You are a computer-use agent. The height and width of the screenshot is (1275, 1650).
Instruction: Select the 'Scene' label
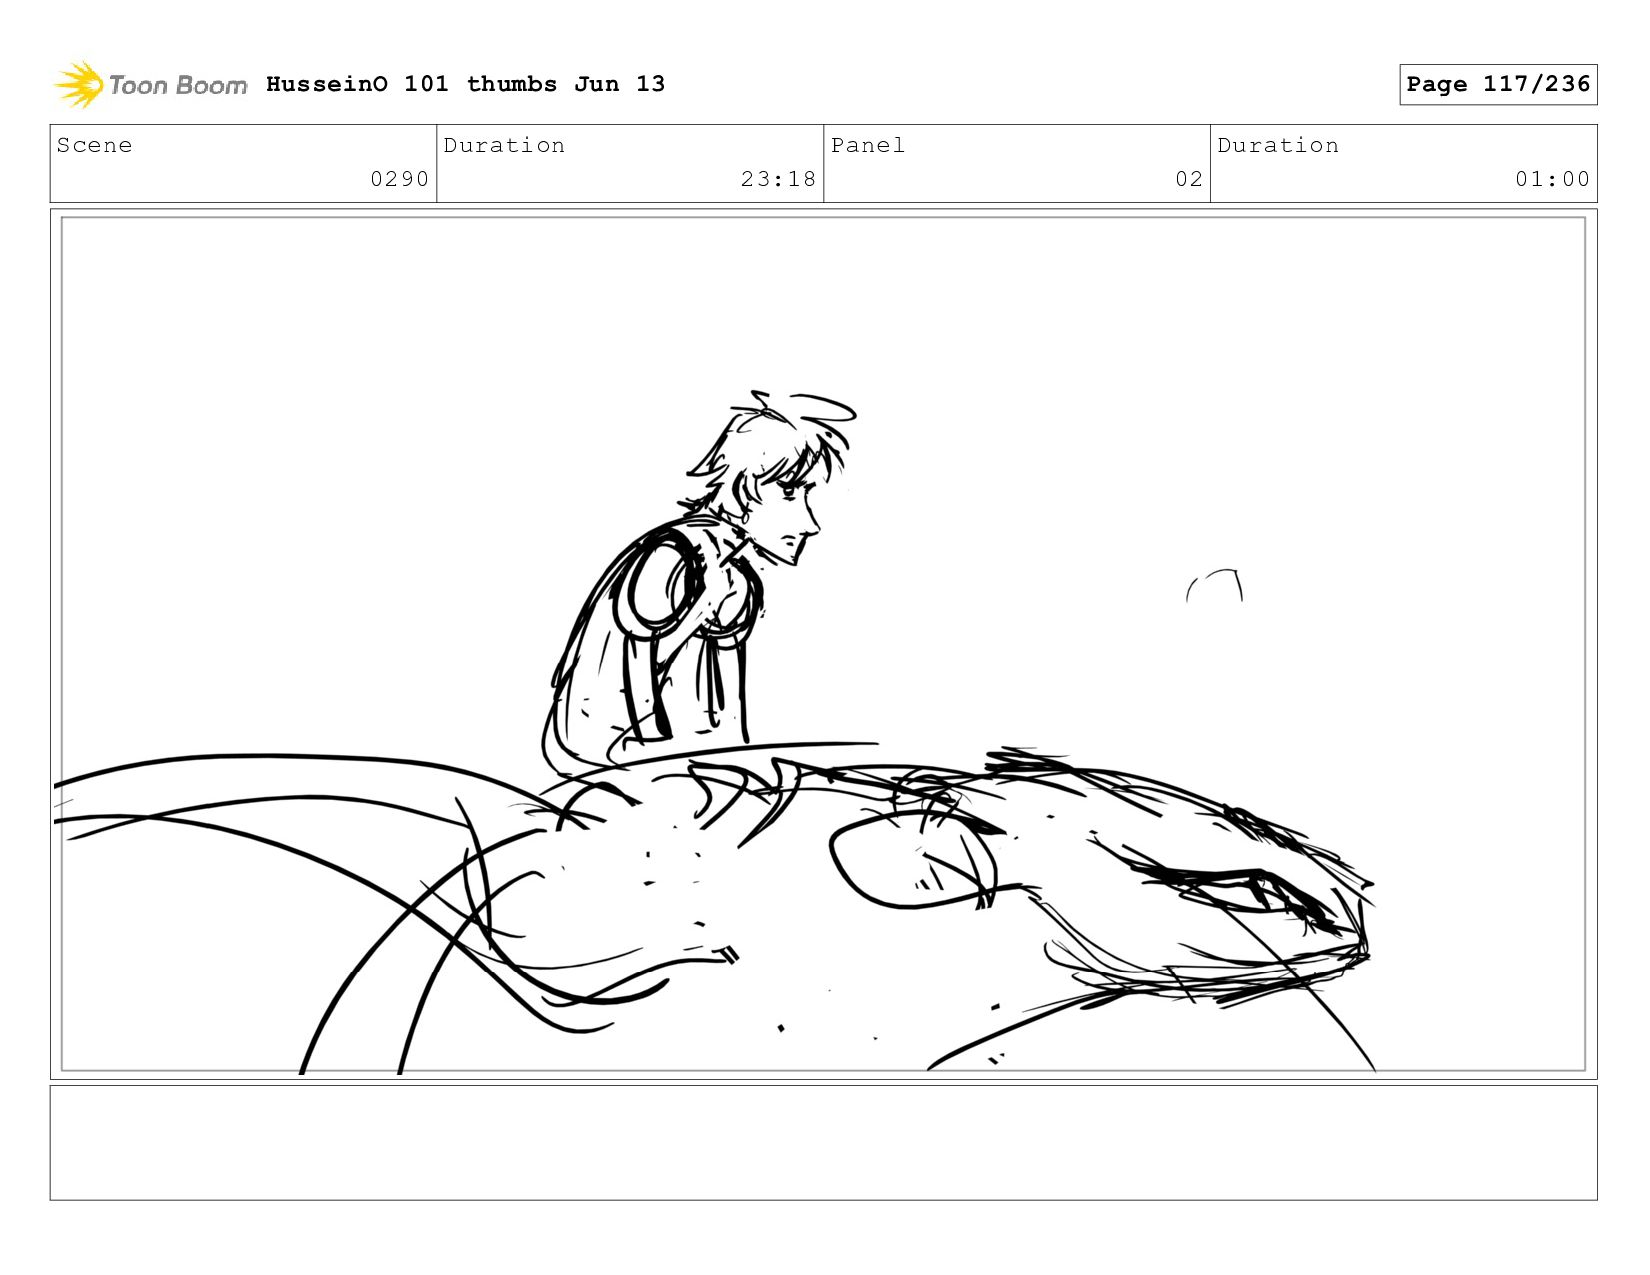point(94,145)
